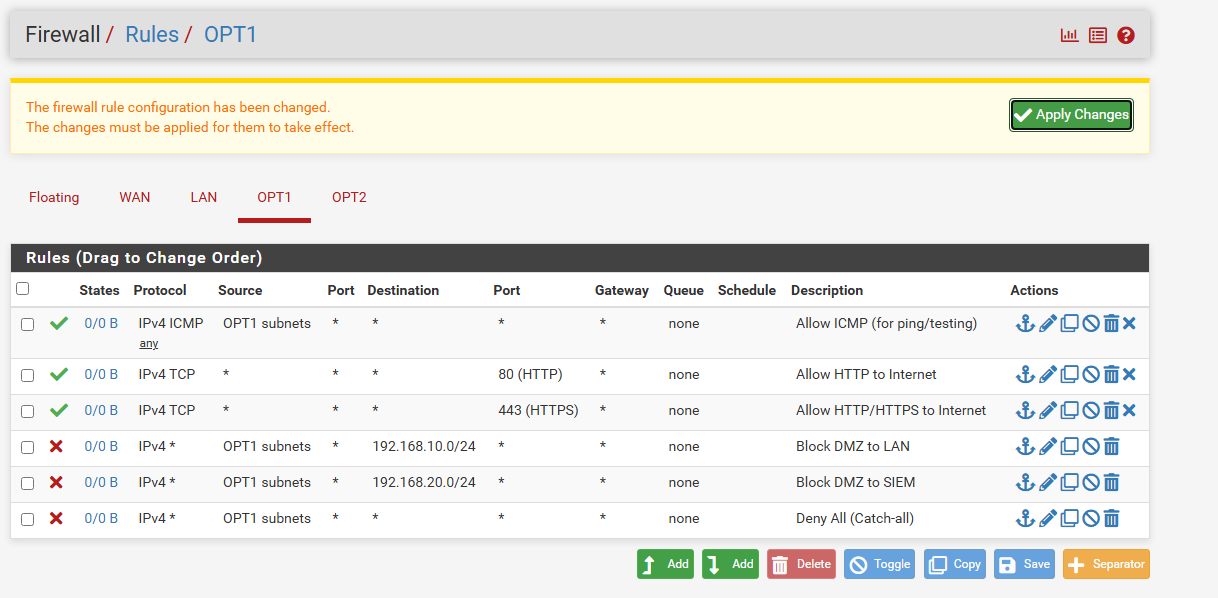Image resolution: width=1218 pixels, height=598 pixels.
Task: Tick checkbox for the Allow ICMP rule
Action: (x=28, y=324)
